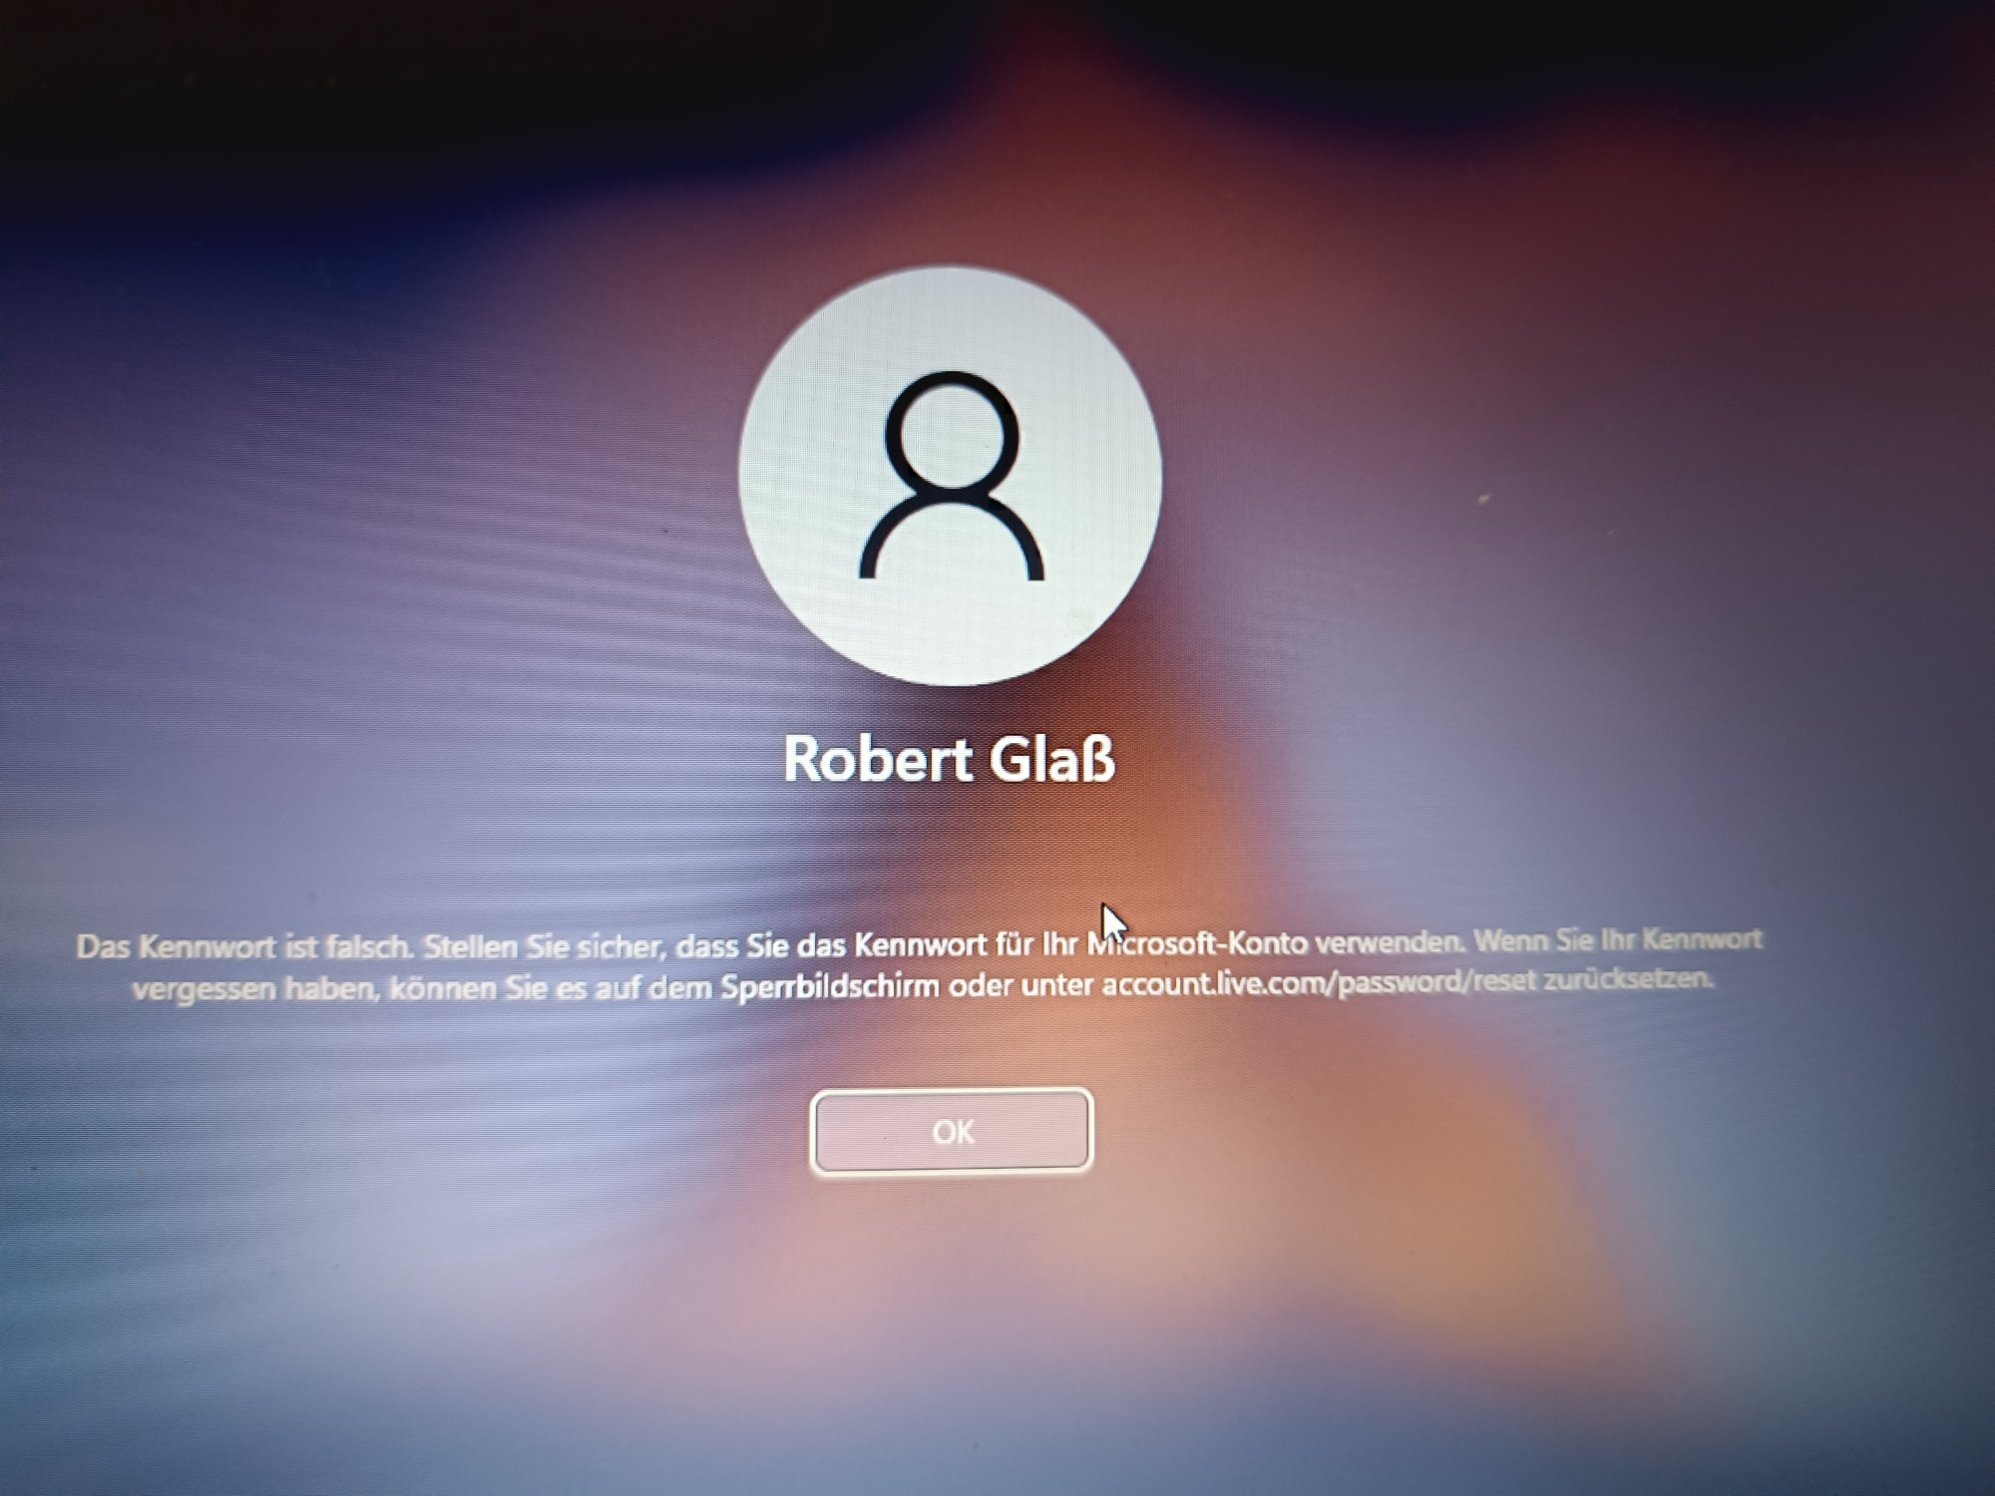
Task: Click the surname Glaß
Action: [x=1052, y=759]
